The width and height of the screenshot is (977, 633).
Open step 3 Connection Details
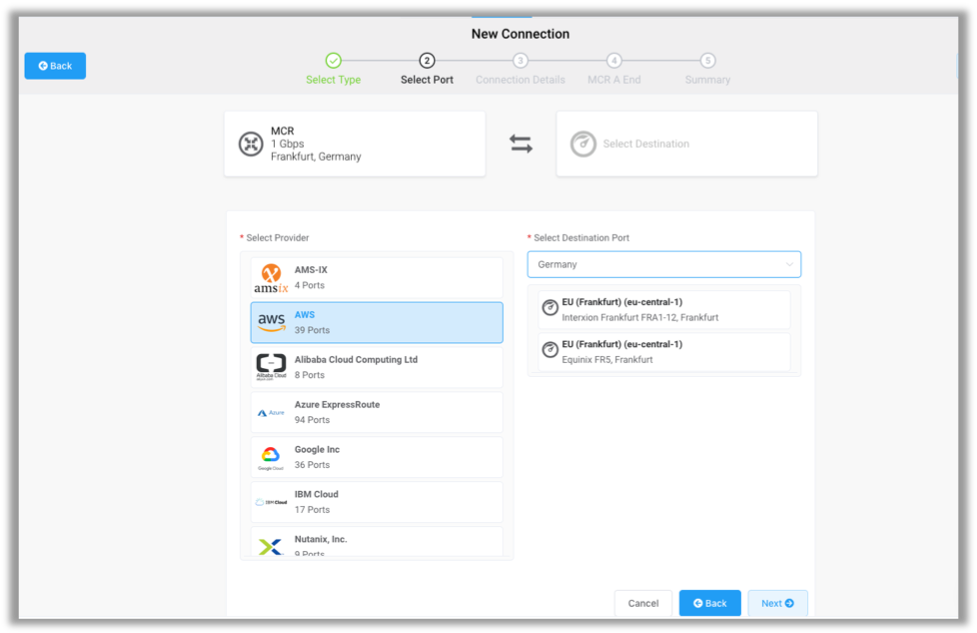[x=520, y=61]
